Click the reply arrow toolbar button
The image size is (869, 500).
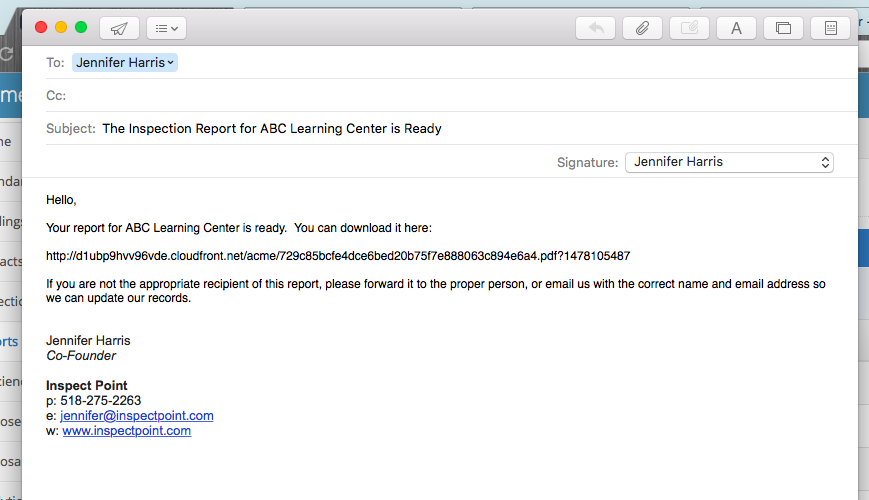click(596, 28)
